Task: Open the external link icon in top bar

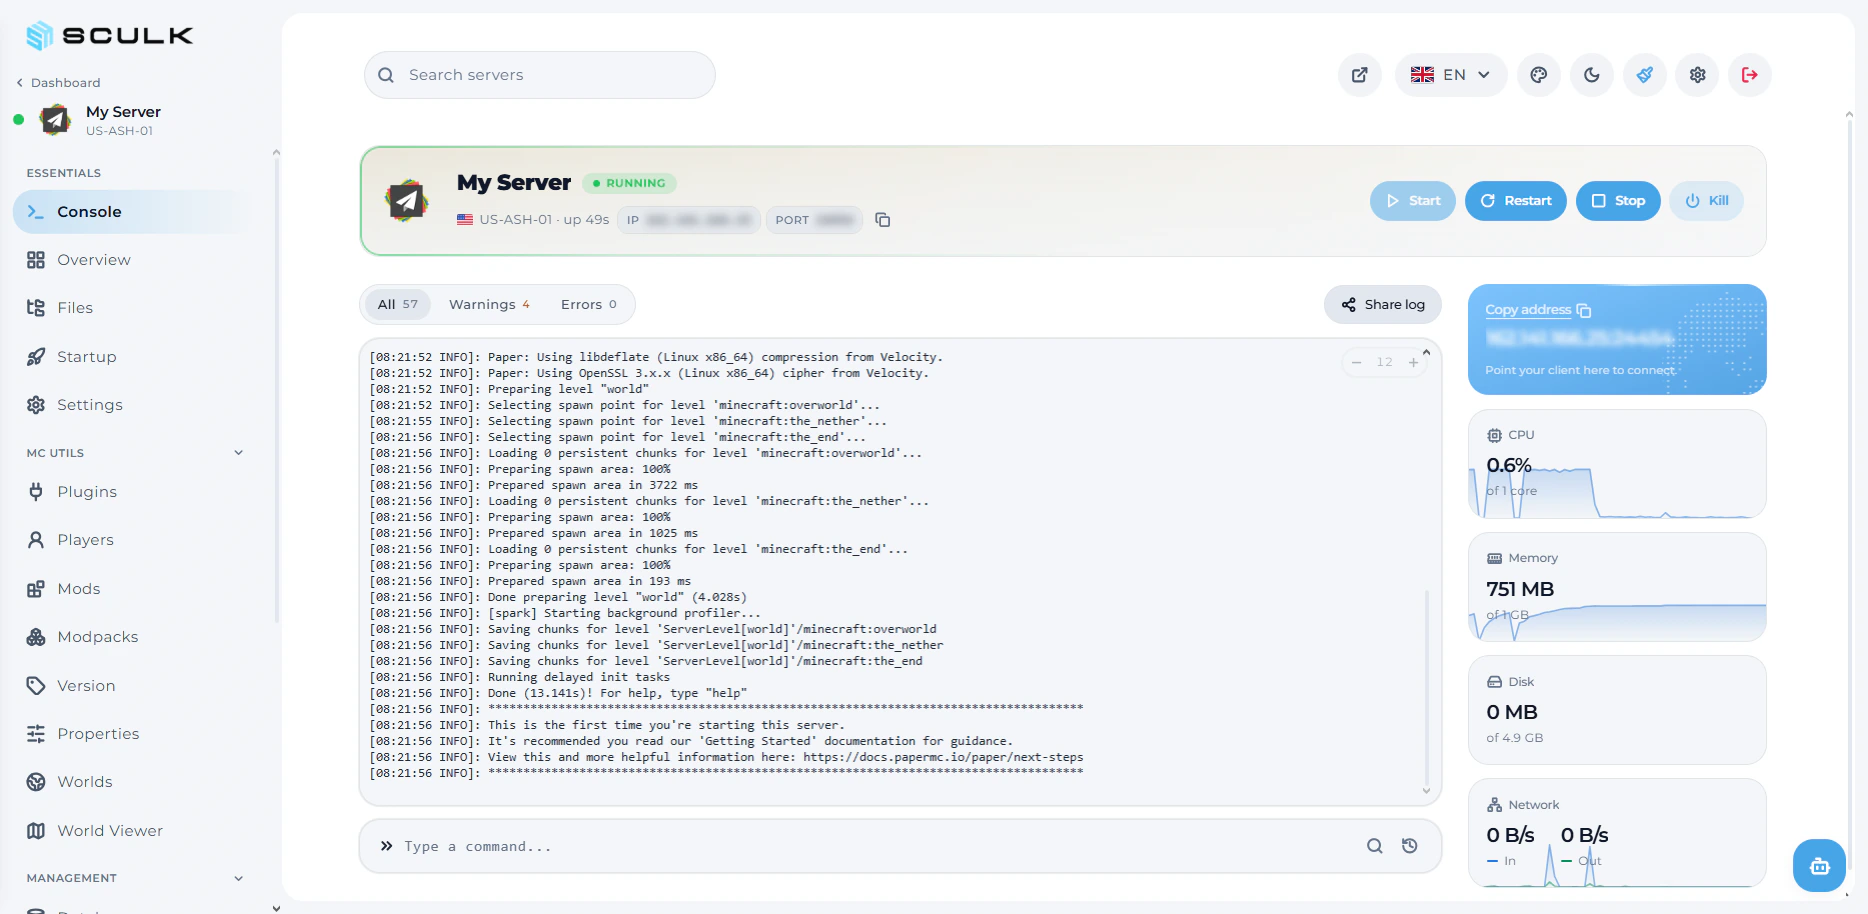Action: pyautogui.click(x=1360, y=75)
